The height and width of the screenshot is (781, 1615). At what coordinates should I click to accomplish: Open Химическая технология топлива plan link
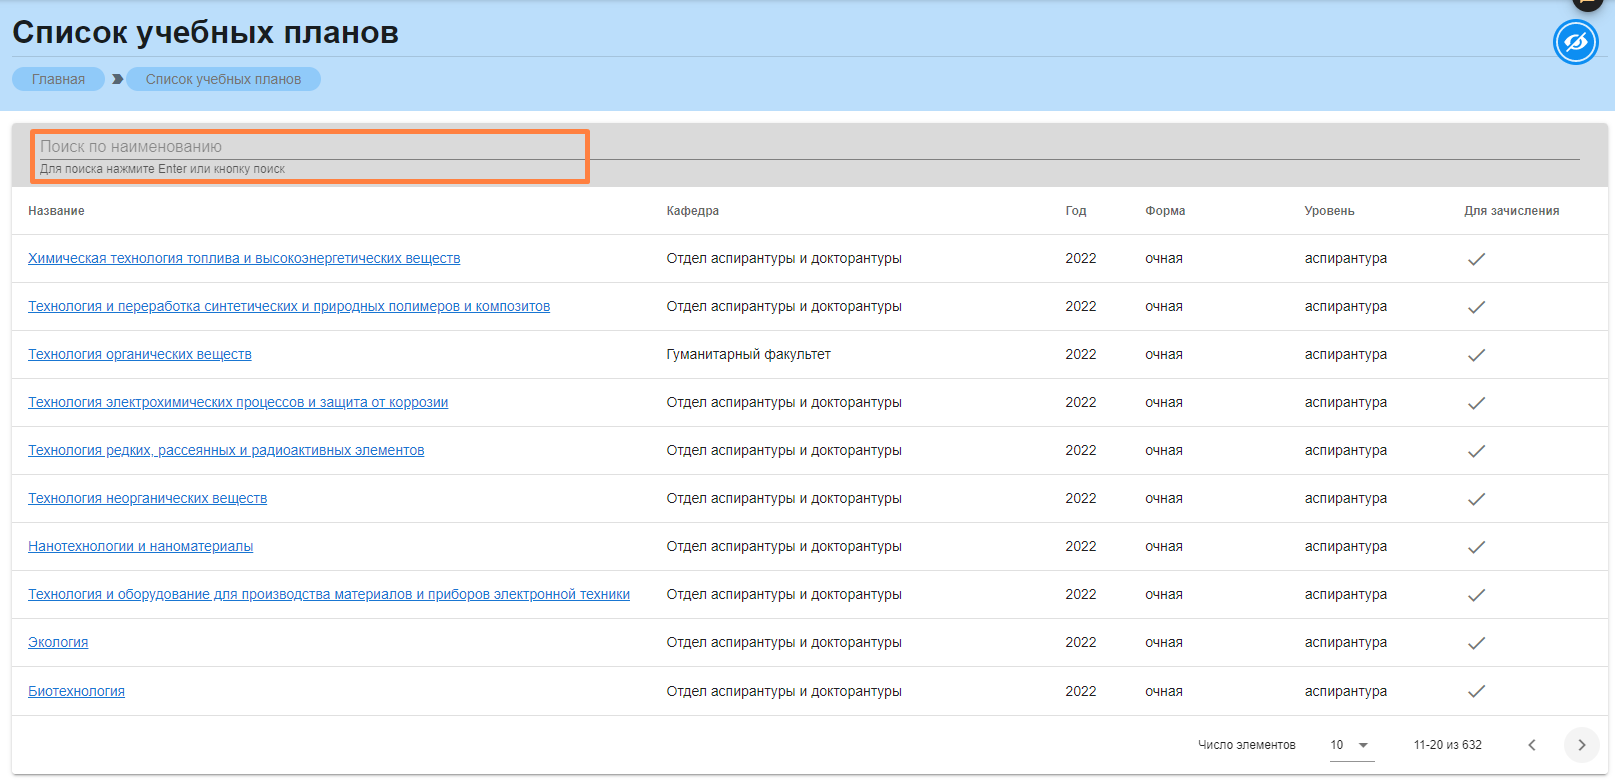click(244, 258)
